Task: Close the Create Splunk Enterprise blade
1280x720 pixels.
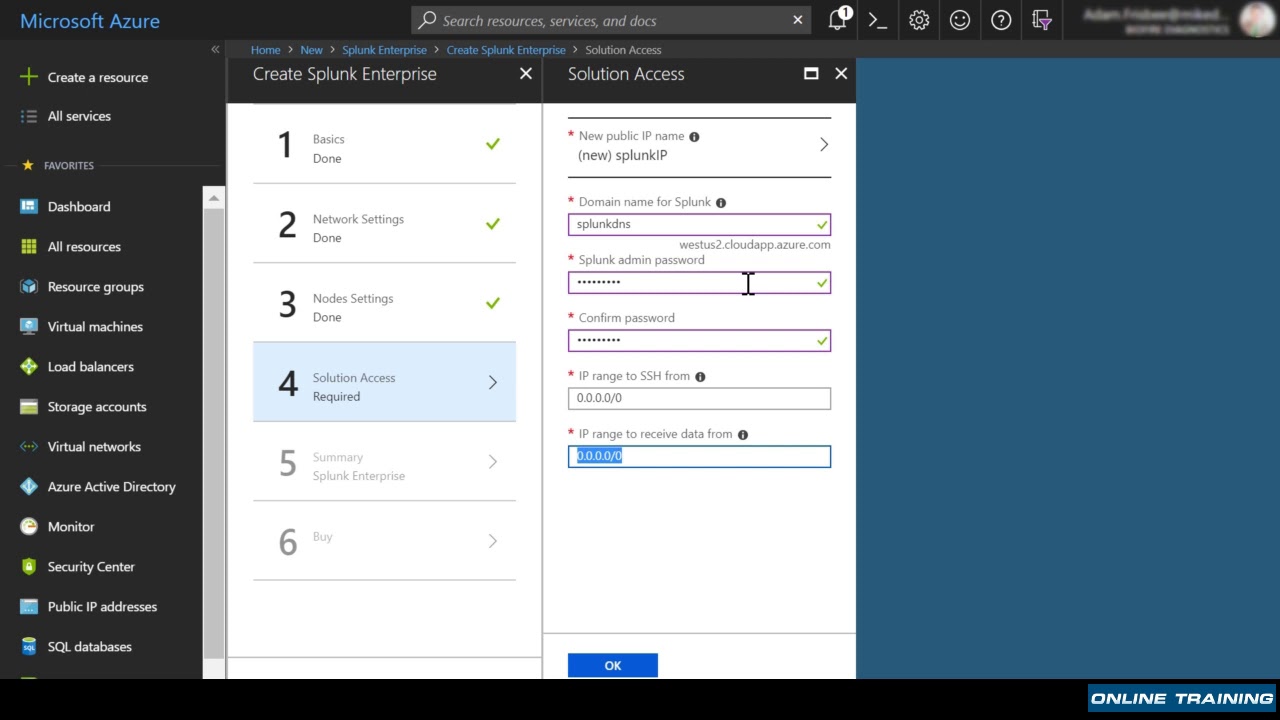Action: [526, 73]
